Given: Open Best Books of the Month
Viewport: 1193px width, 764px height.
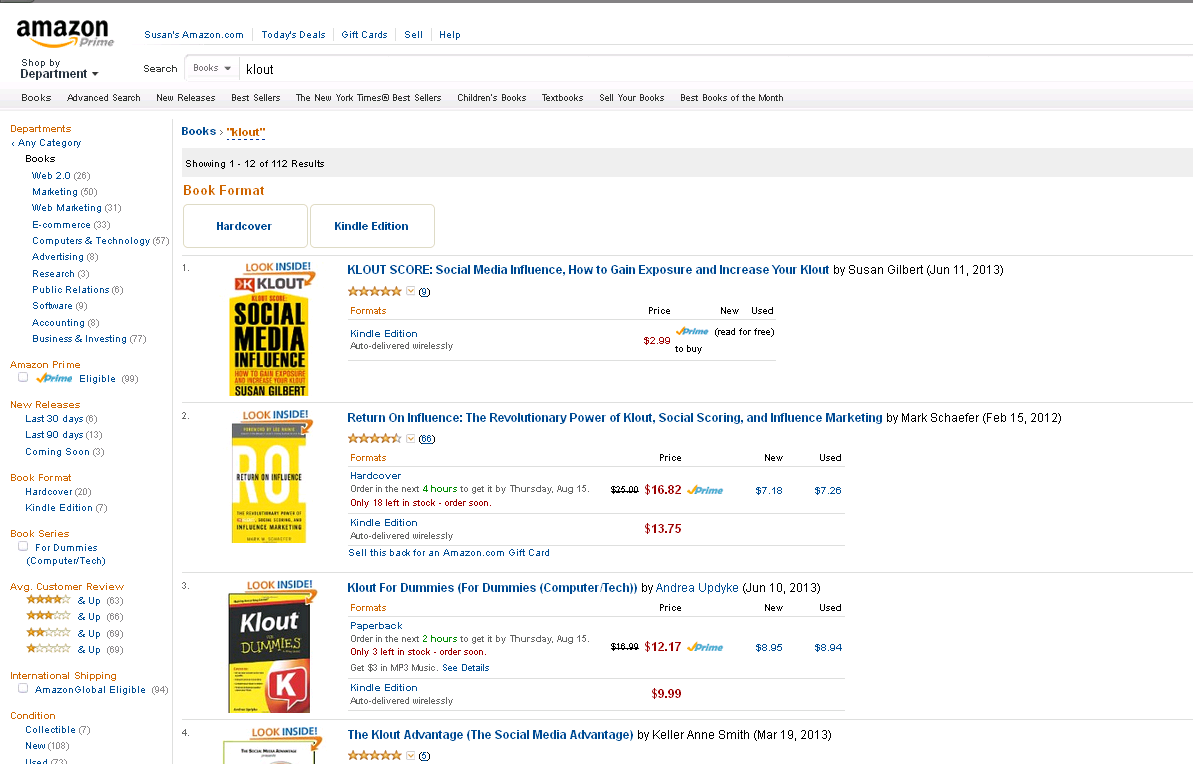Looking at the screenshot, I should pyautogui.click(x=732, y=98).
